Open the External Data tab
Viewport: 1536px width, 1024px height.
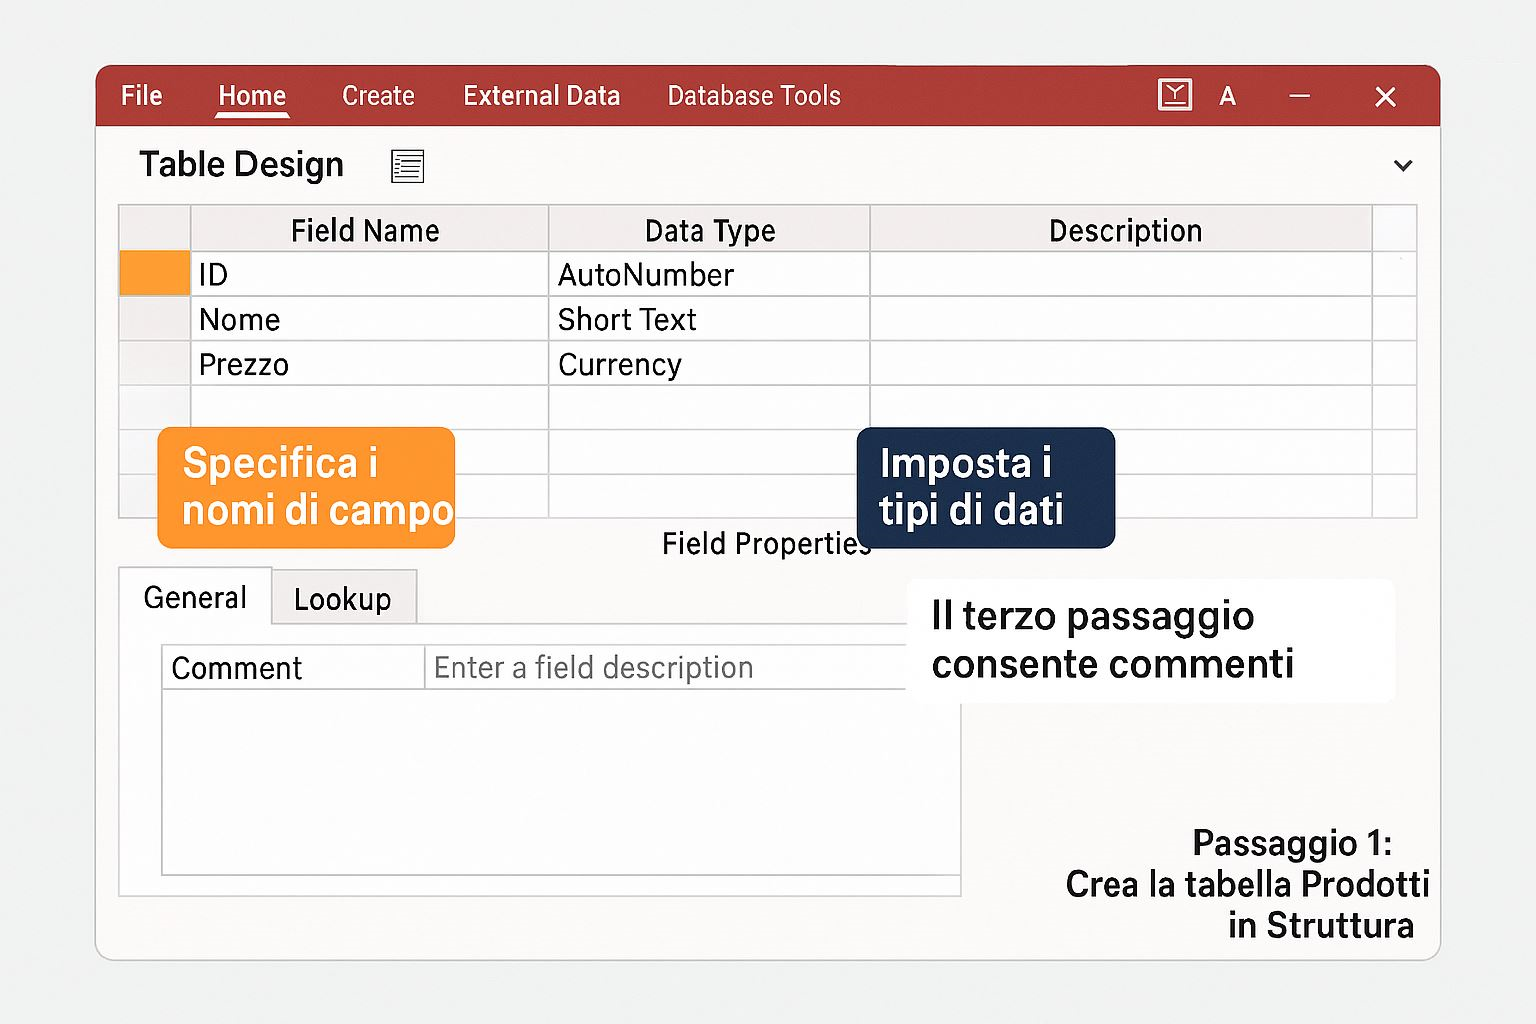coord(541,96)
